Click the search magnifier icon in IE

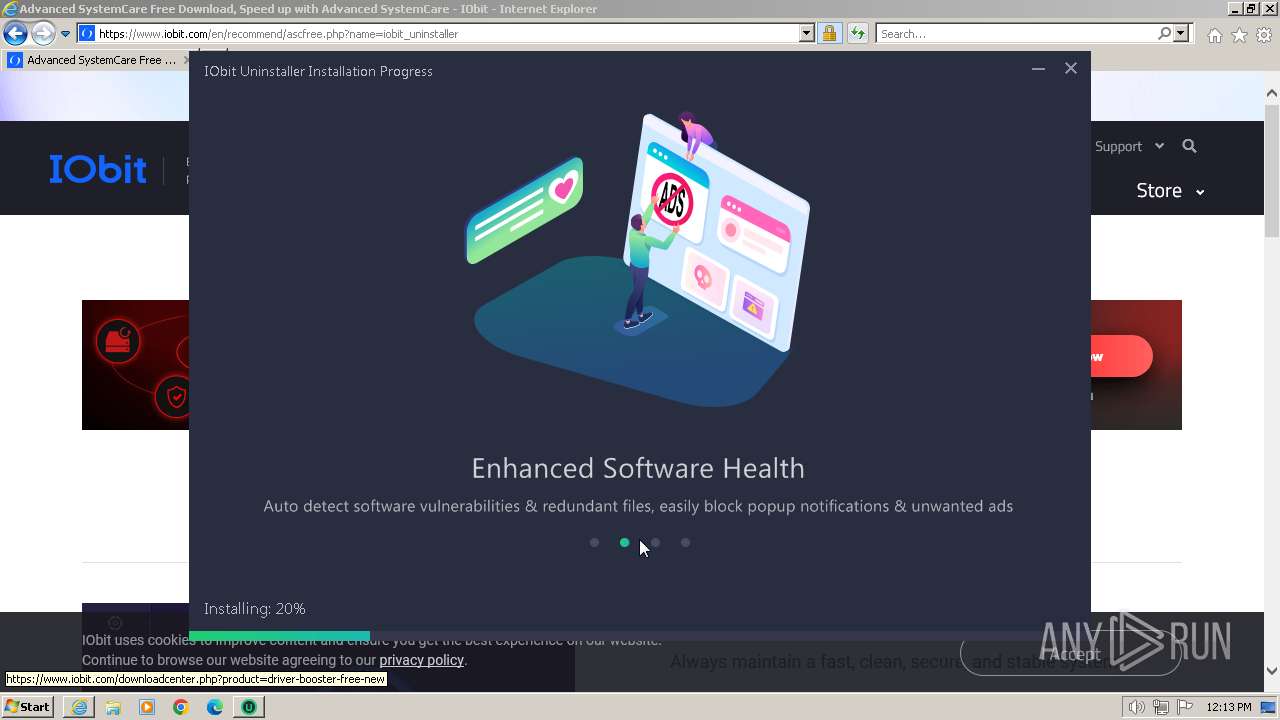[x=1164, y=34]
